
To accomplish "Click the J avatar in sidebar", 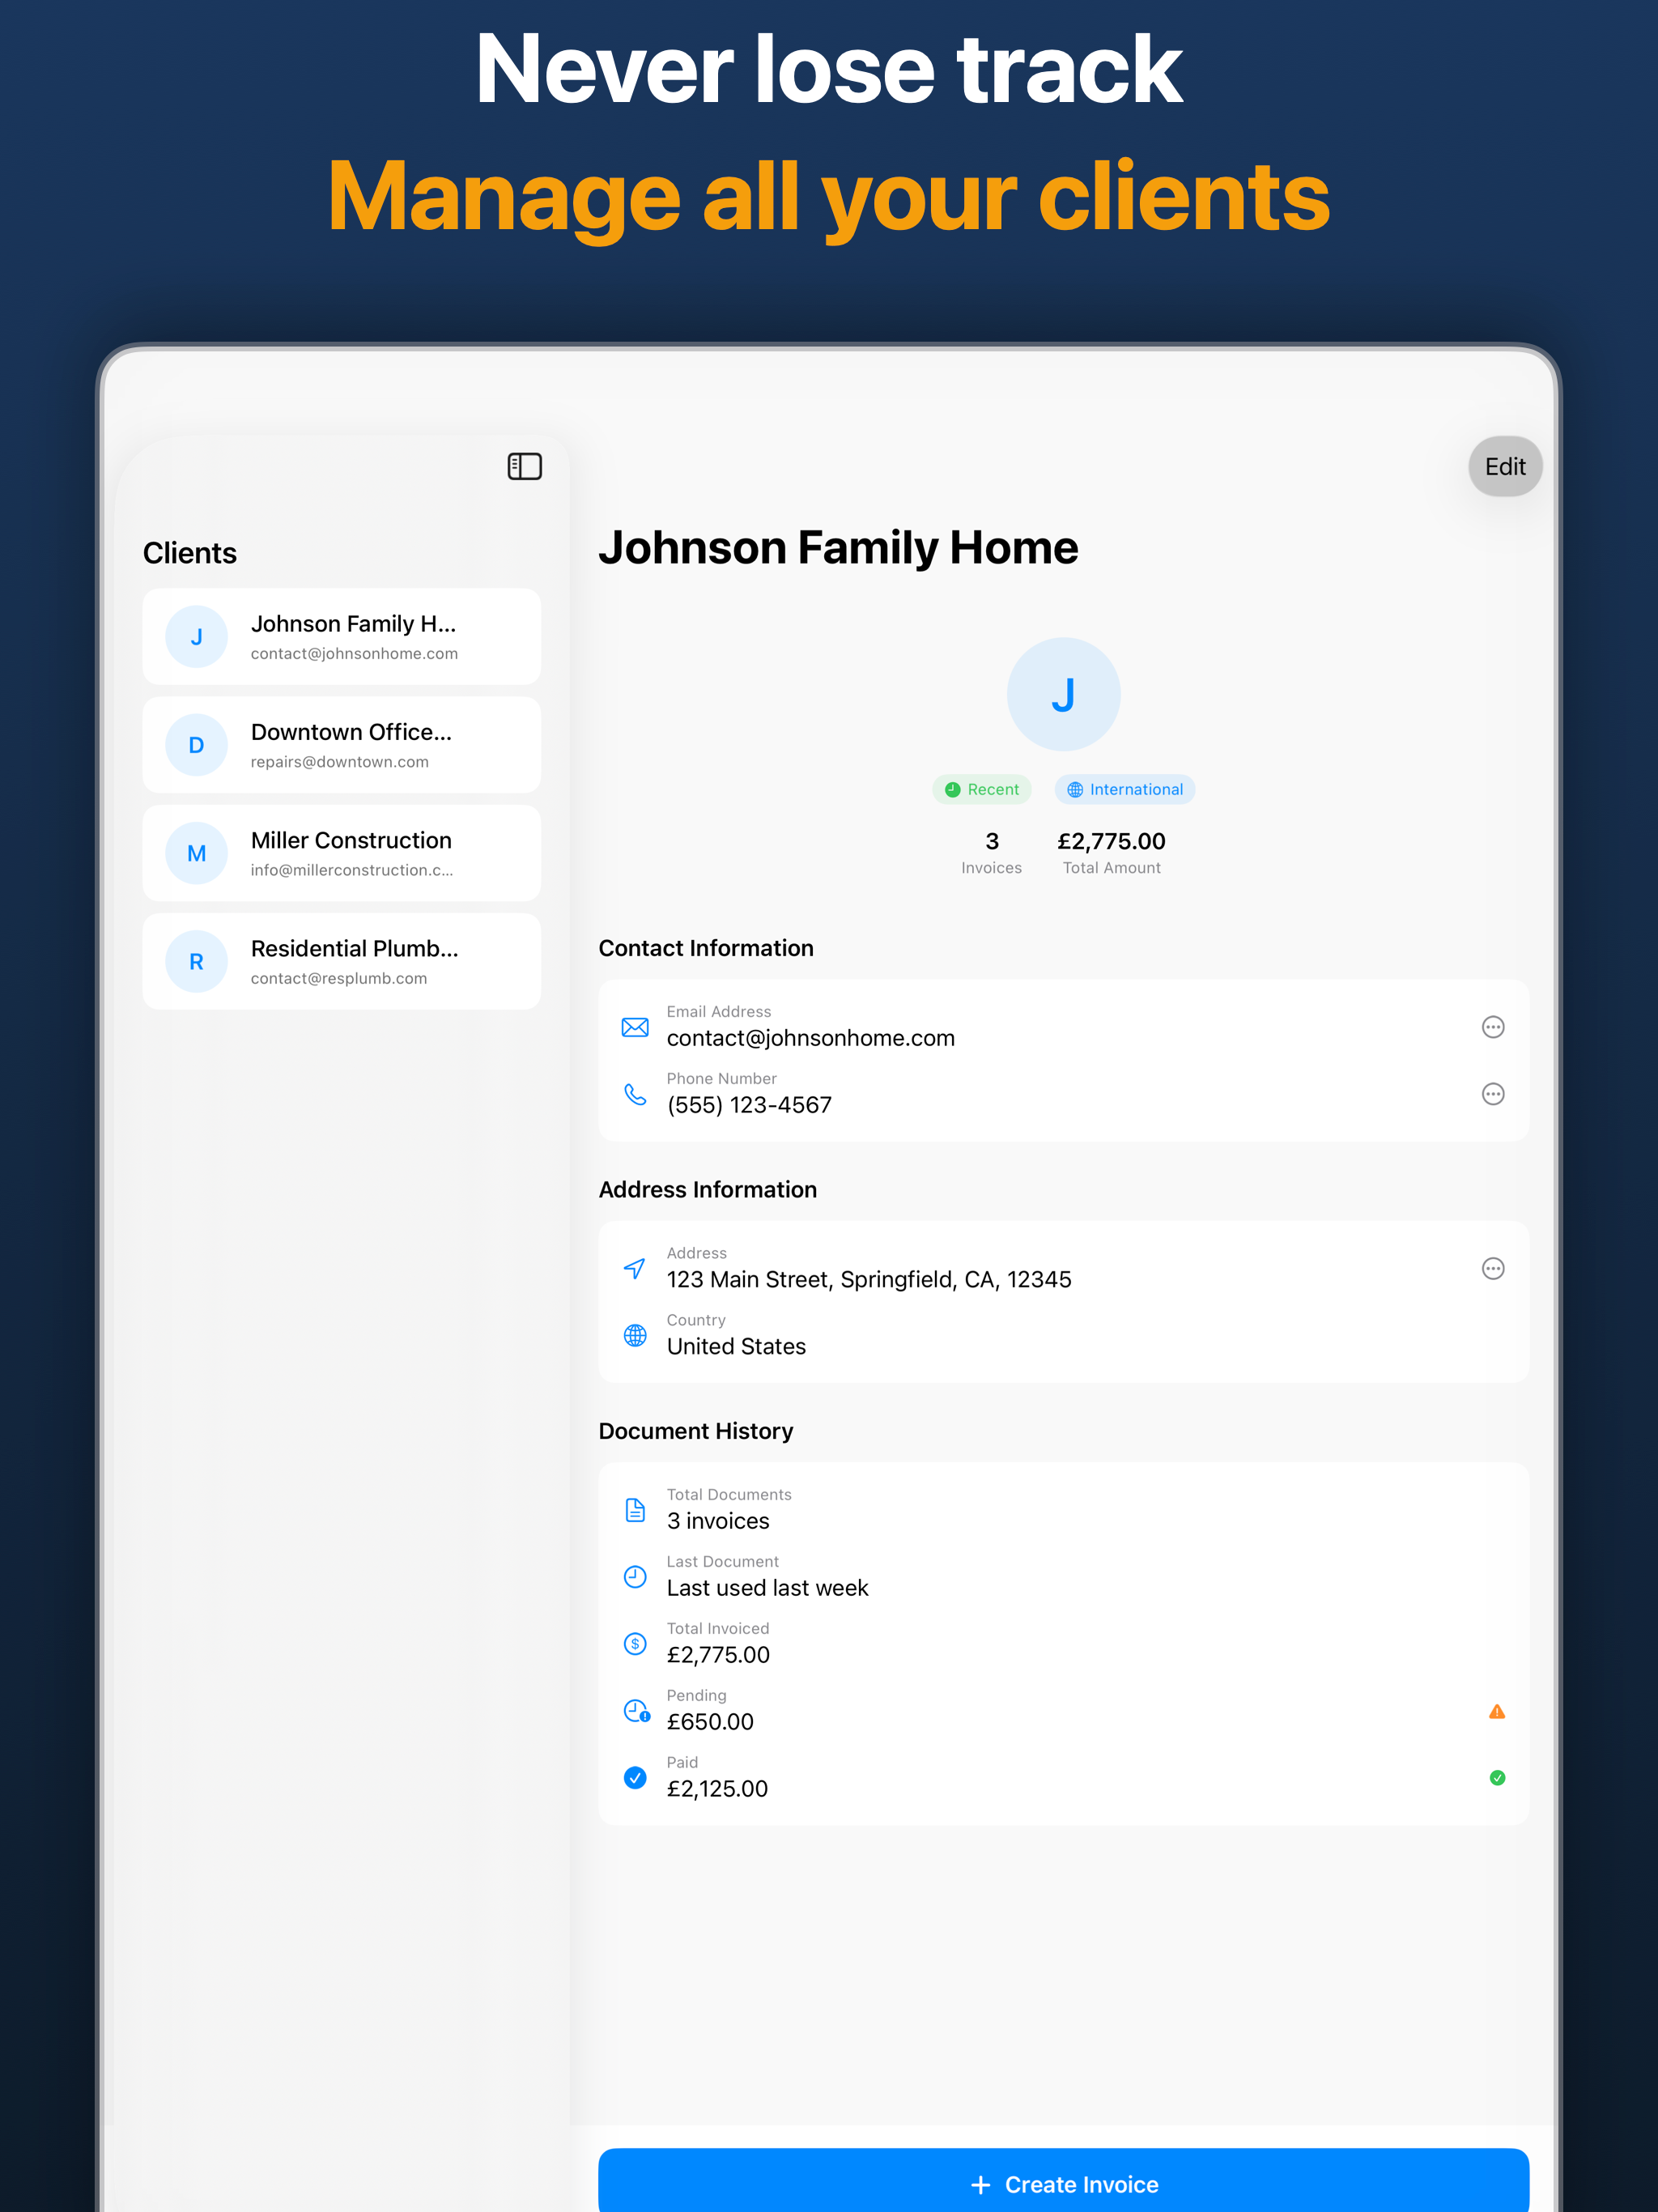I will pyautogui.click(x=196, y=636).
